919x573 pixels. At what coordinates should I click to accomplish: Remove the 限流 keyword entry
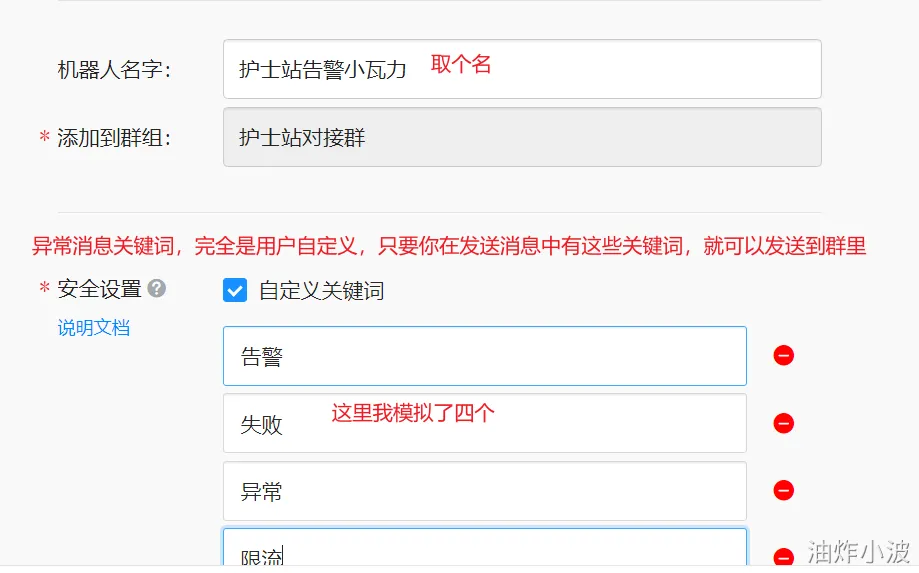pyautogui.click(x=784, y=557)
